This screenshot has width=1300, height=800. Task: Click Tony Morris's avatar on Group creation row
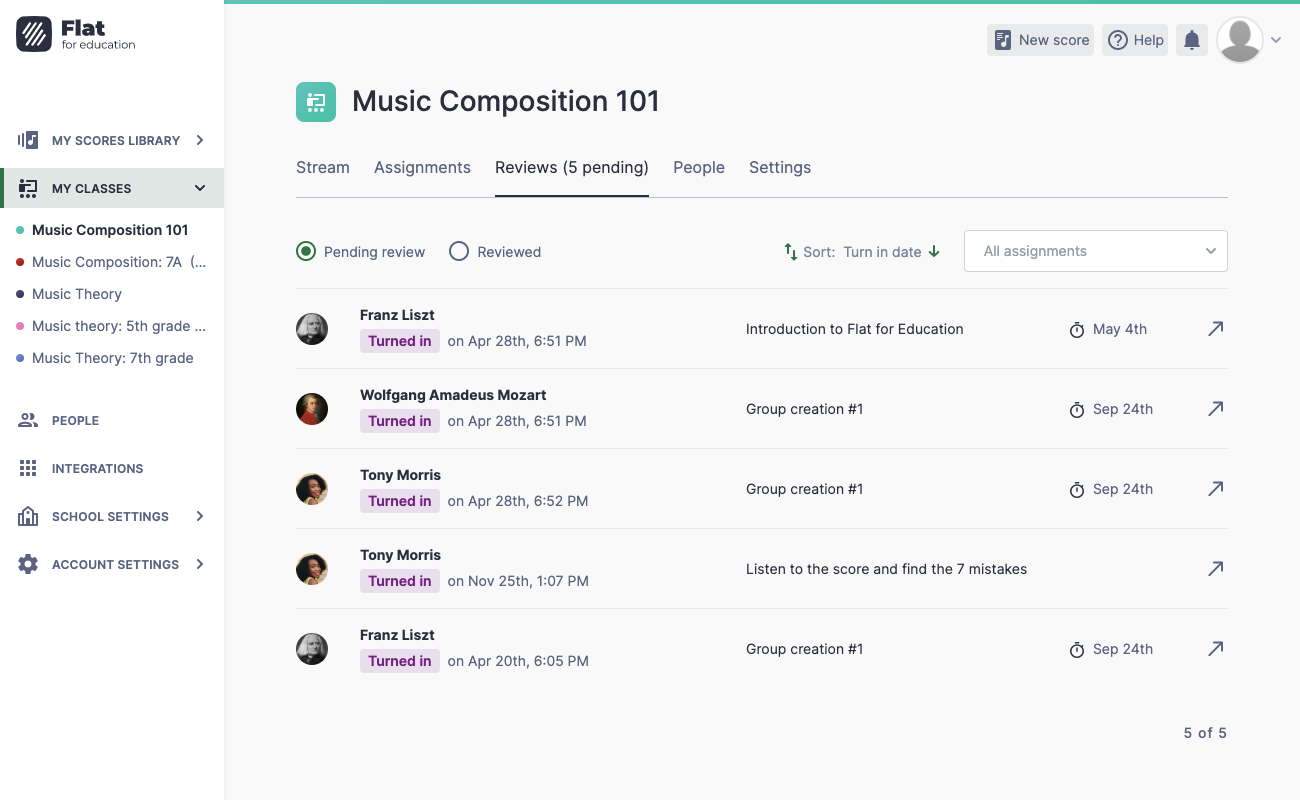[x=312, y=489]
